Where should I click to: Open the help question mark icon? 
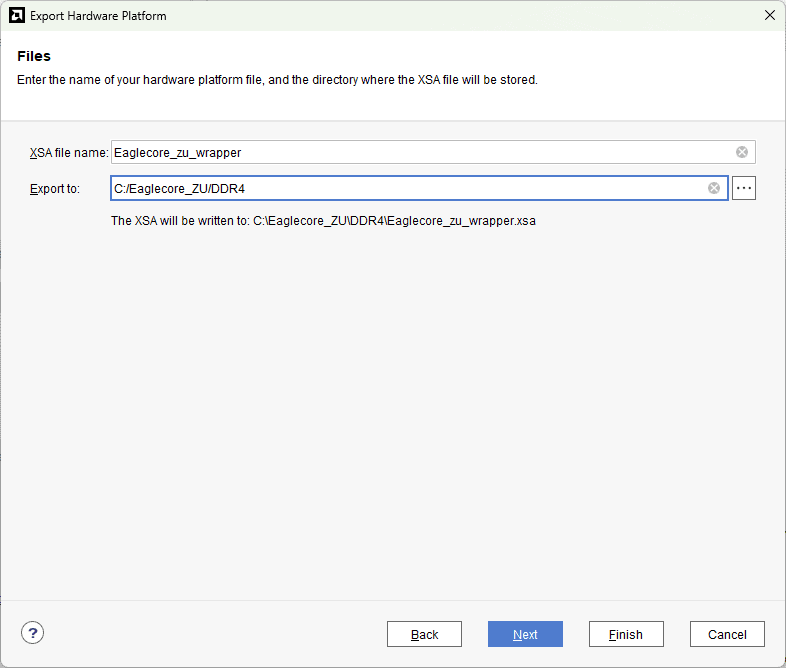pyautogui.click(x=33, y=632)
